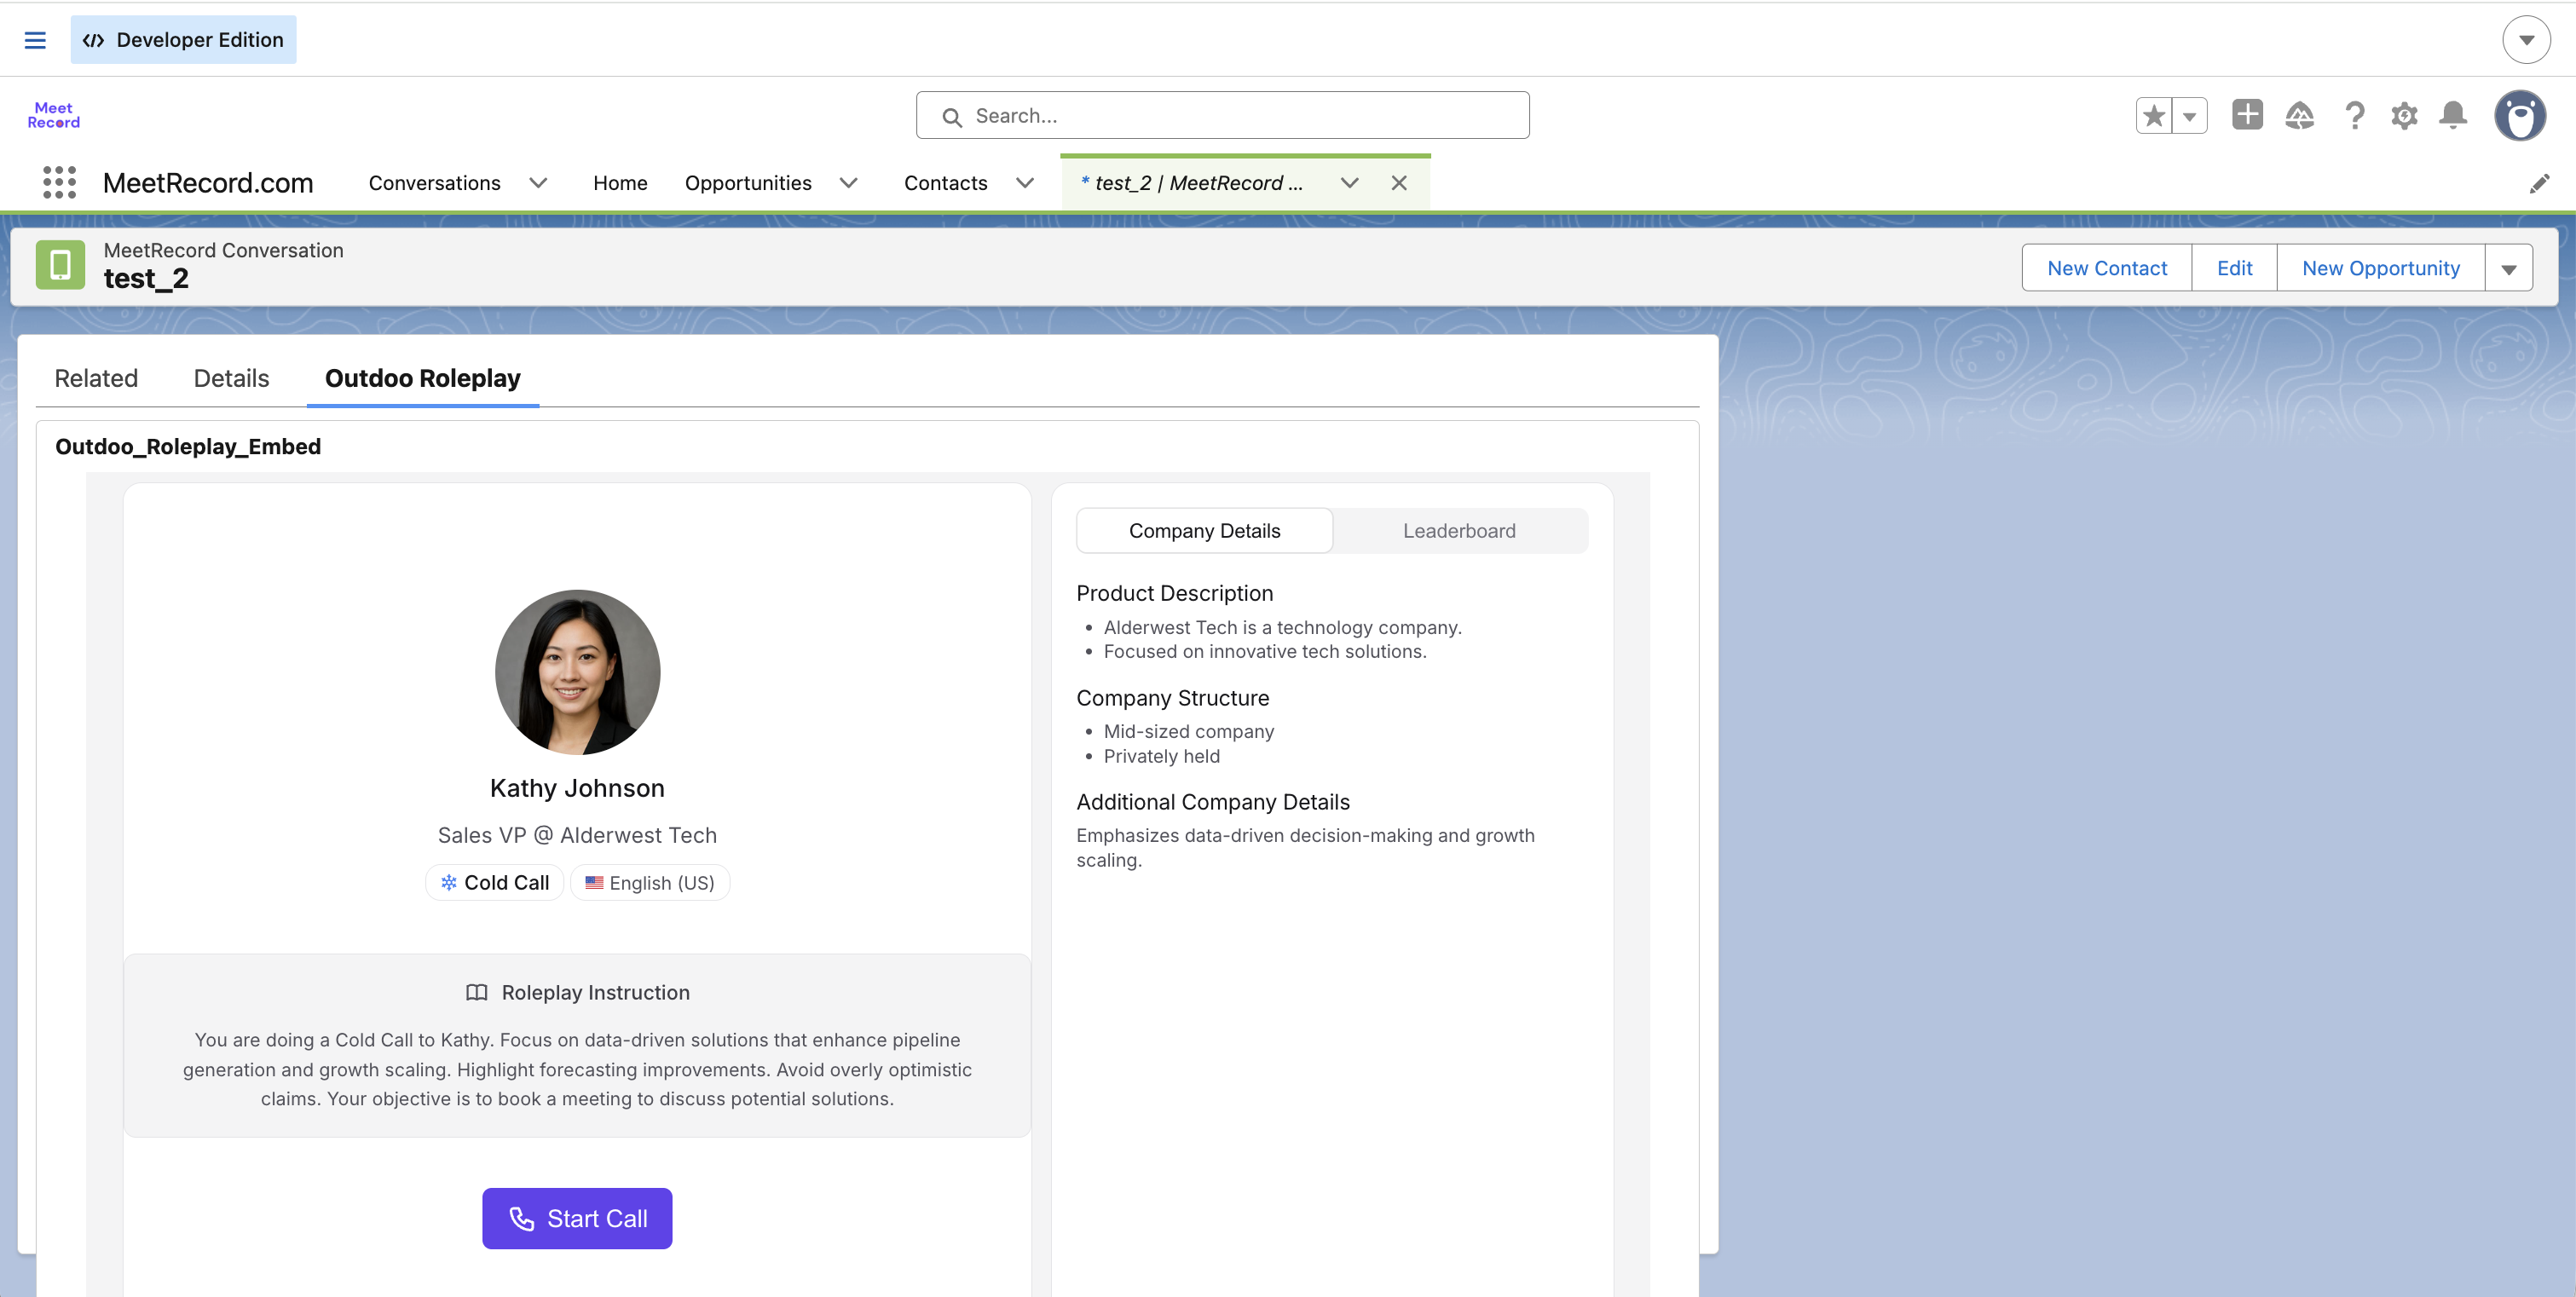The image size is (2576, 1297).
Task: Click the Developer Edition badge
Action: [x=183, y=40]
